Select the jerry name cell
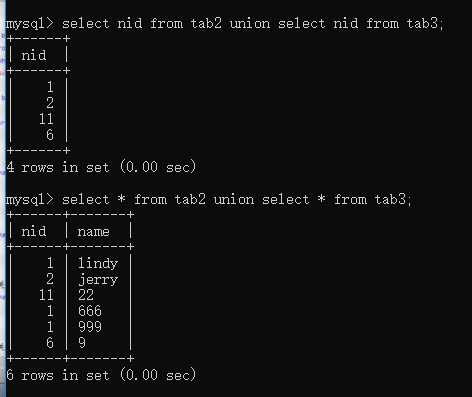Screen dimensions: 472x397 (98, 279)
